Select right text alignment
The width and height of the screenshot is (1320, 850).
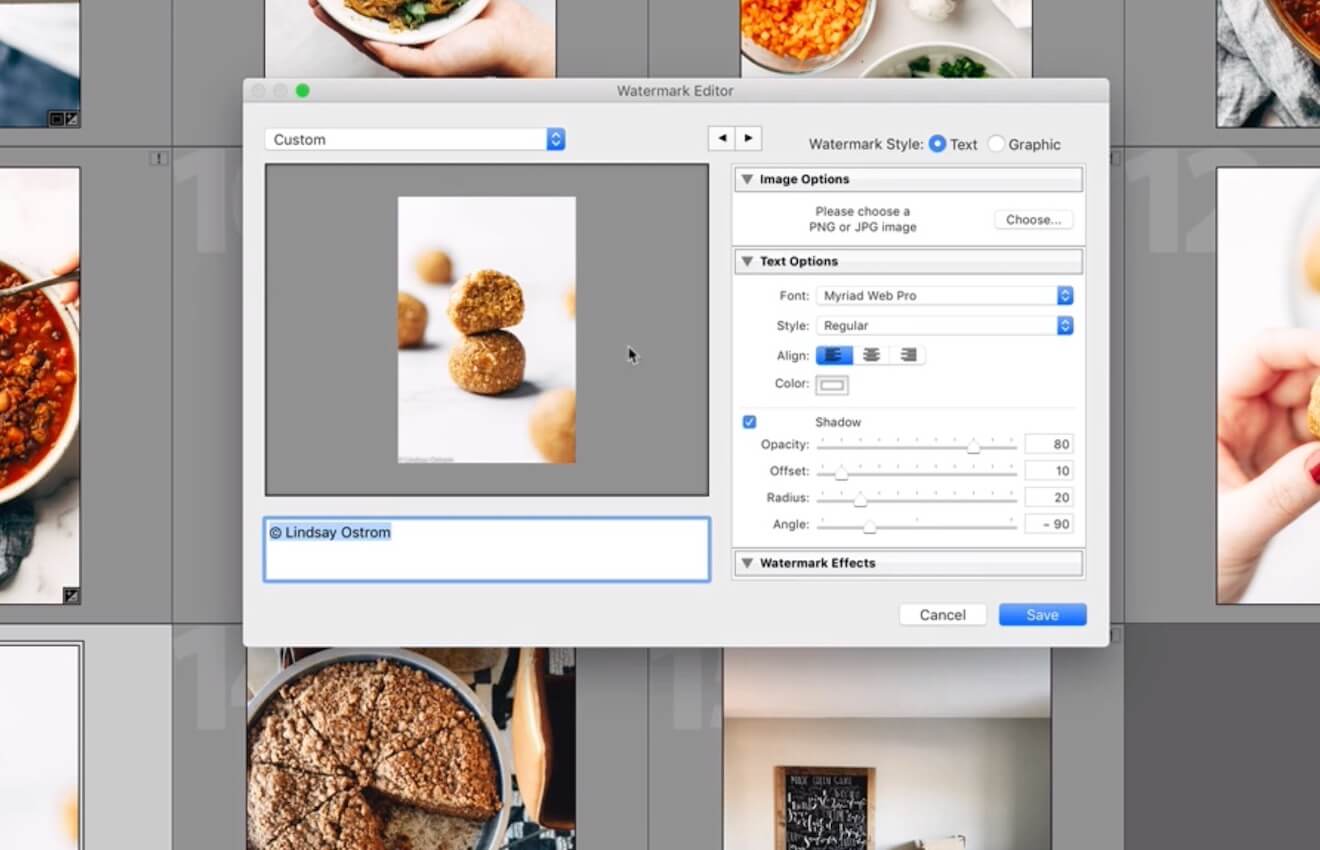click(x=907, y=355)
